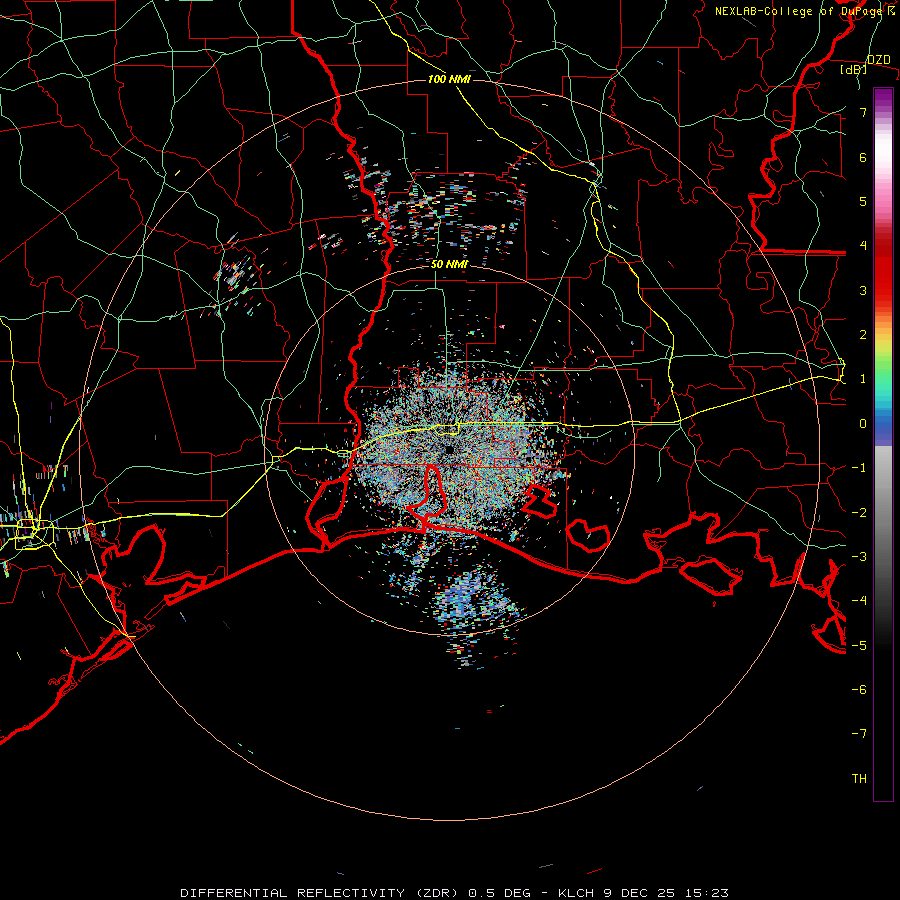Click the 100 NMI range ring label
This screenshot has height=900, width=900.
tap(449, 79)
